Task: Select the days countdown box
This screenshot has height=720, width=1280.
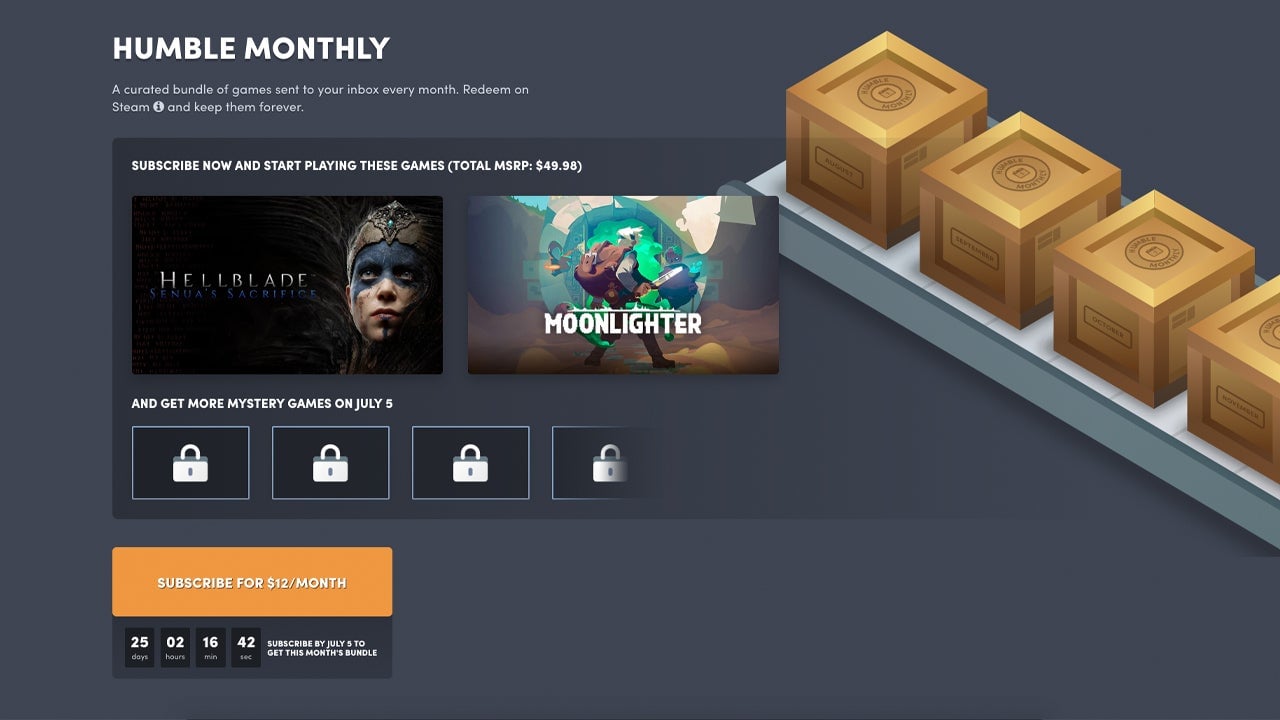Action: tap(140, 647)
